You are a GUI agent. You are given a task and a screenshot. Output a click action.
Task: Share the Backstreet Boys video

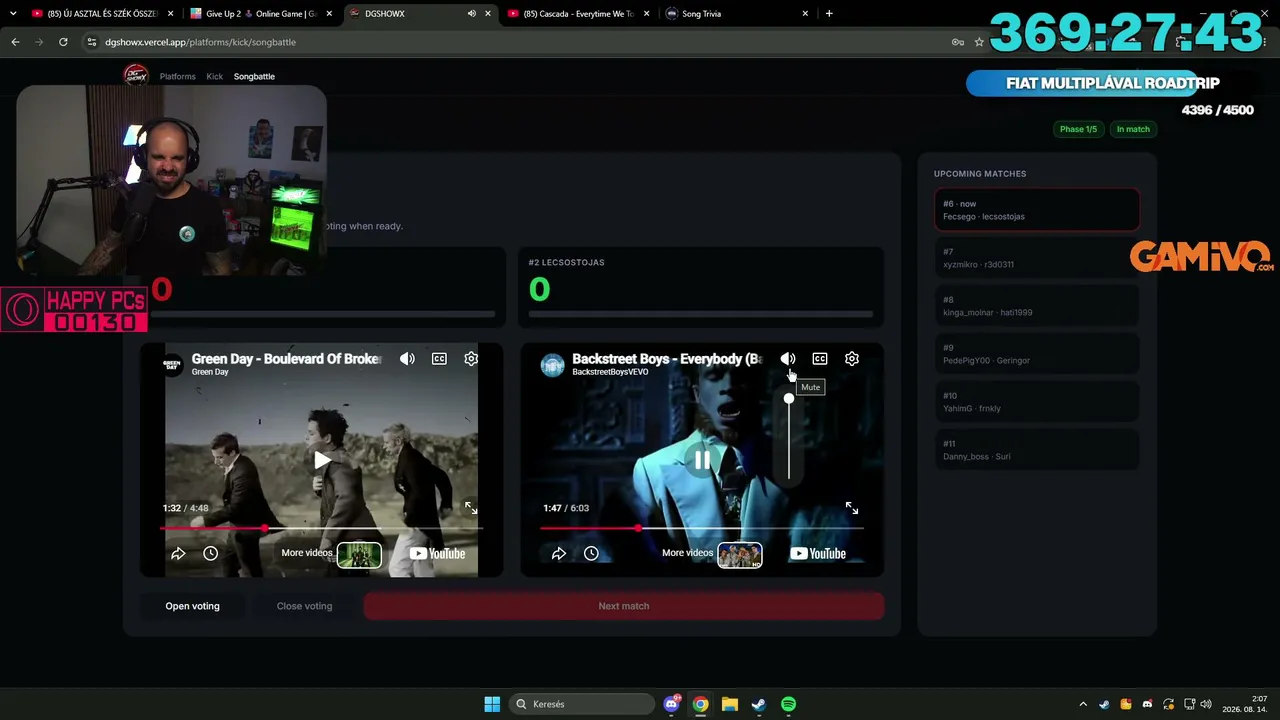click(559, 553)
